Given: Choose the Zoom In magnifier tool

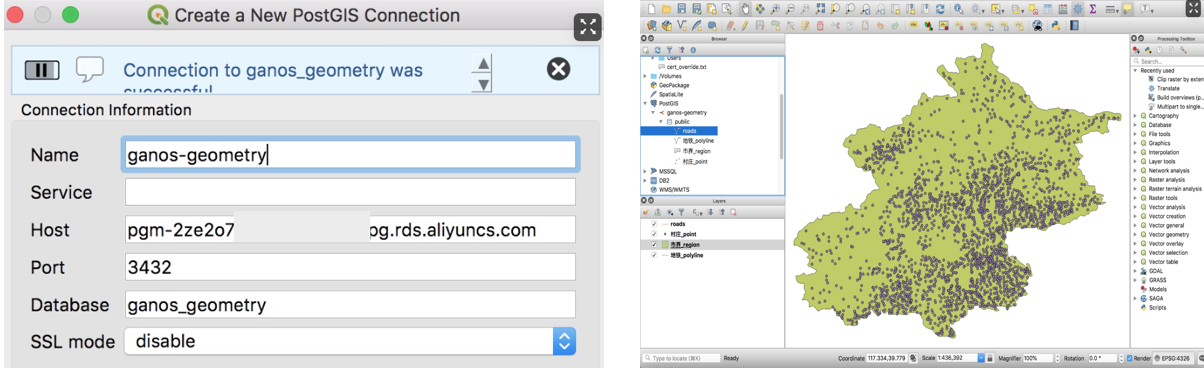Looking at the screenshot, I should point(775,9).
